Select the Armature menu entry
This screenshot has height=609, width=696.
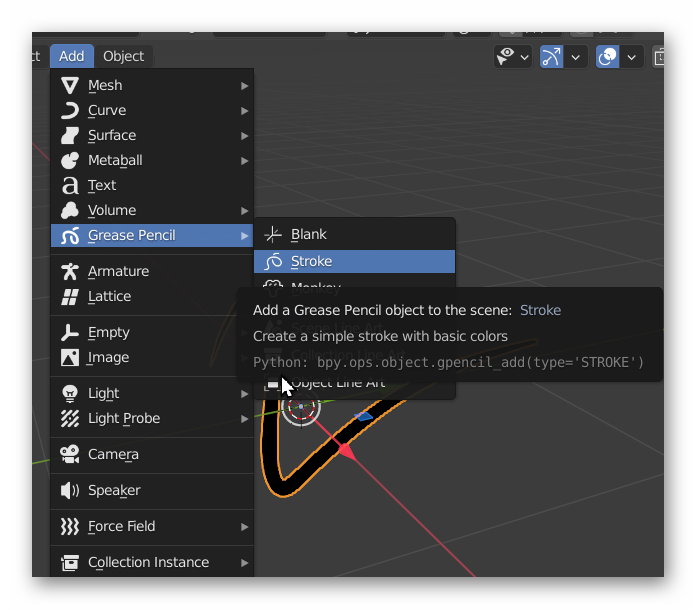click(x=152, y=271)
